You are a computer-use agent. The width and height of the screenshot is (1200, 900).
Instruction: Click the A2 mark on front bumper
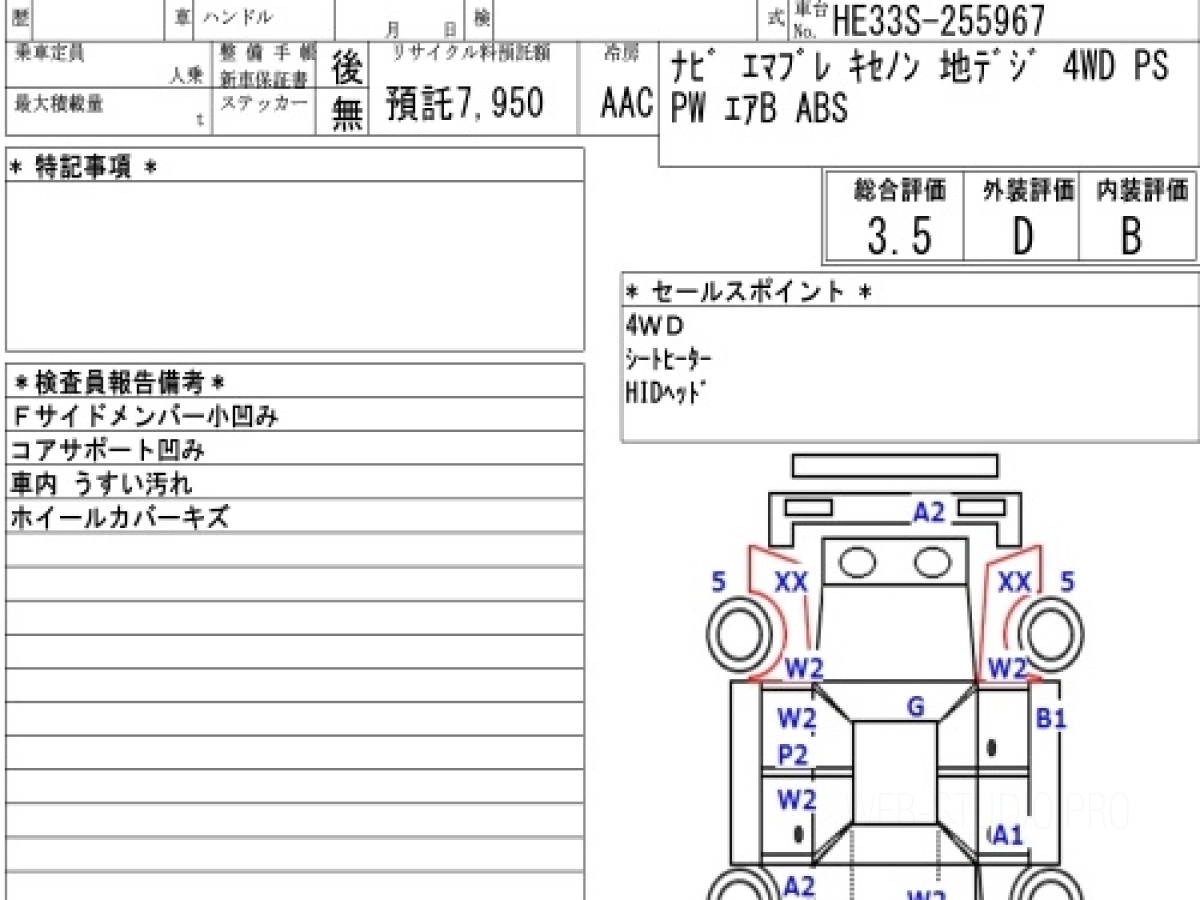(x=929, y=513)
